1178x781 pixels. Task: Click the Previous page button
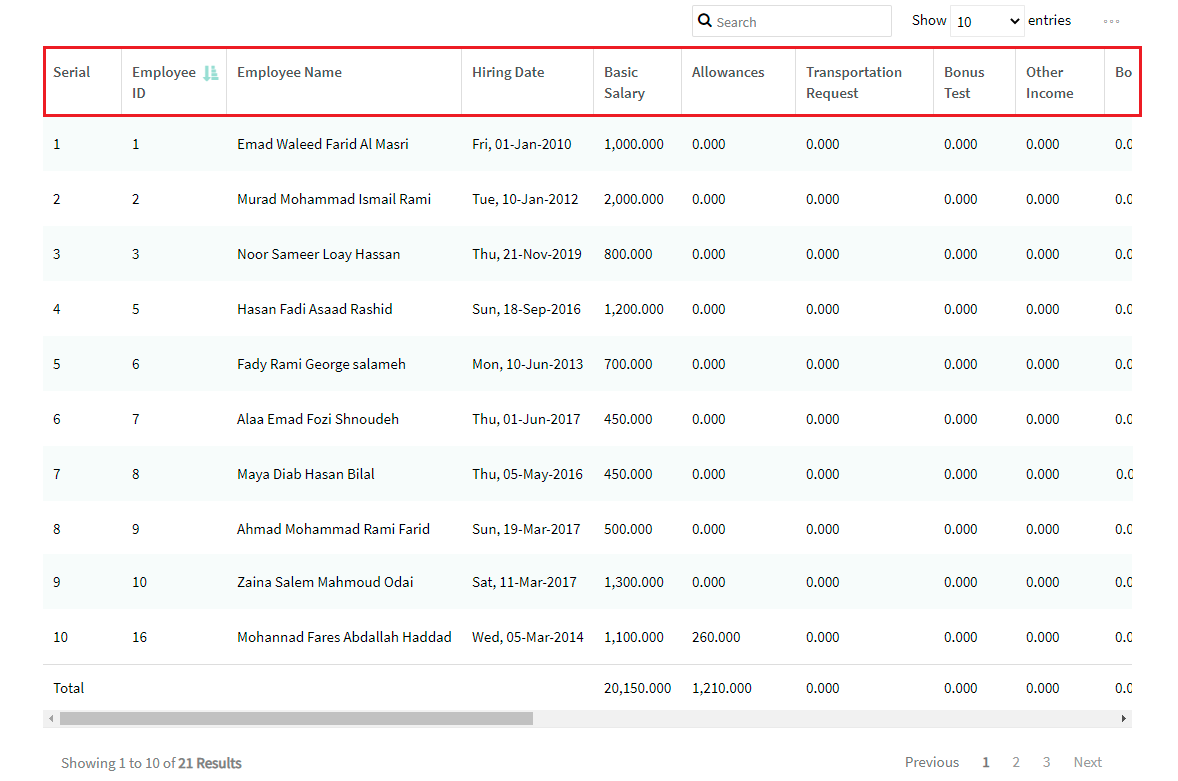click(932, 762)
